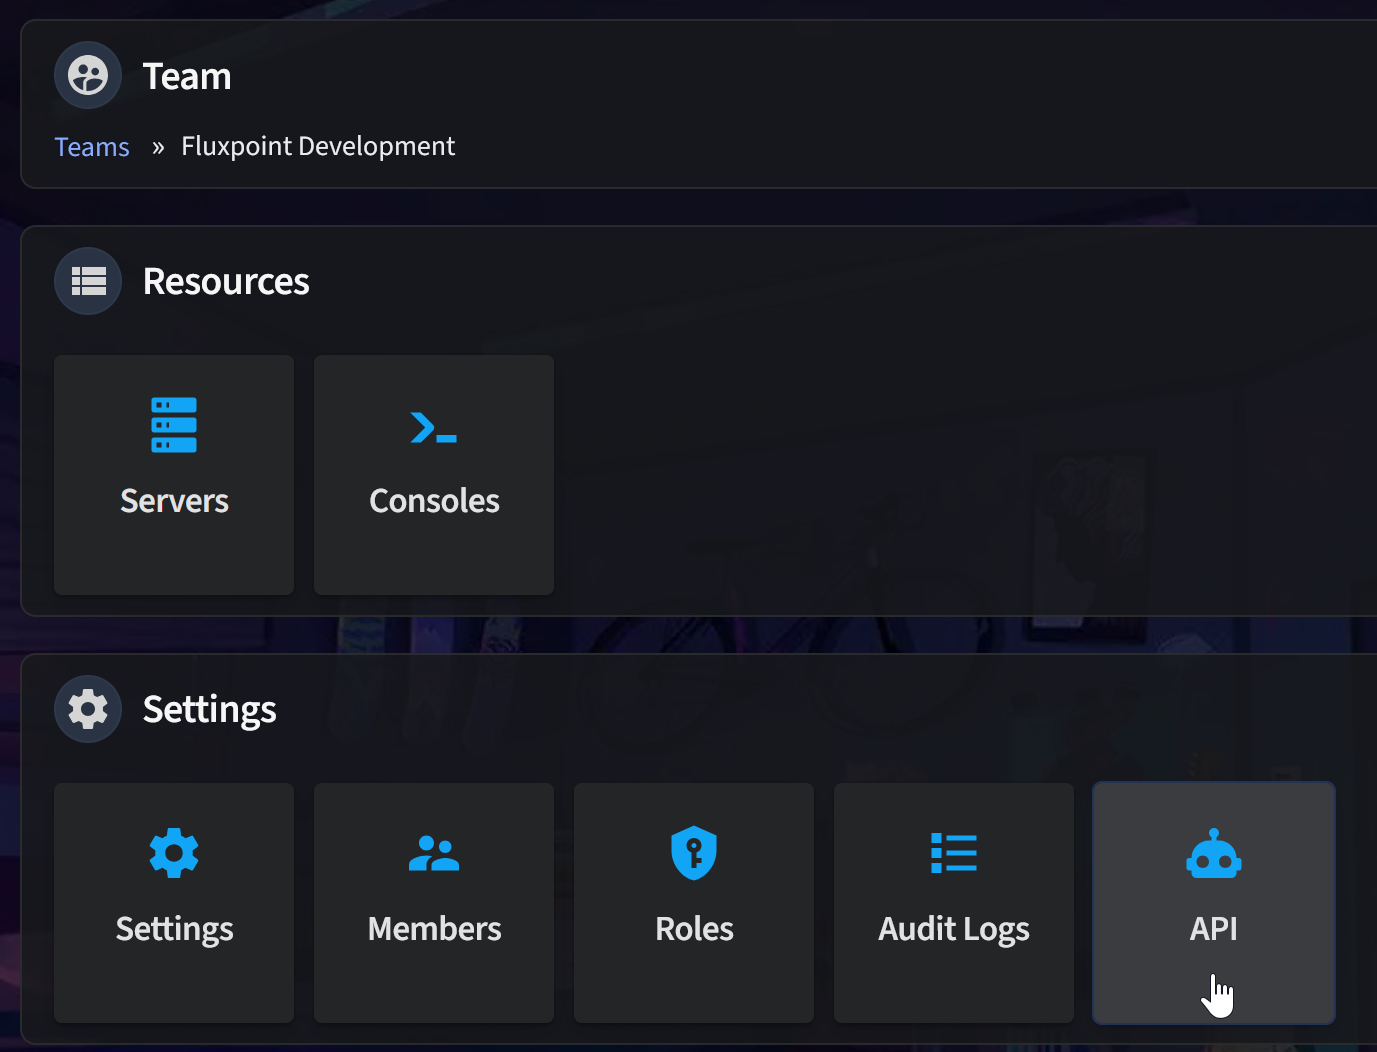The width and height of the screenshot is (1377, 1052).
Task: Click the Servers rack icon
Action: [174, 425]
